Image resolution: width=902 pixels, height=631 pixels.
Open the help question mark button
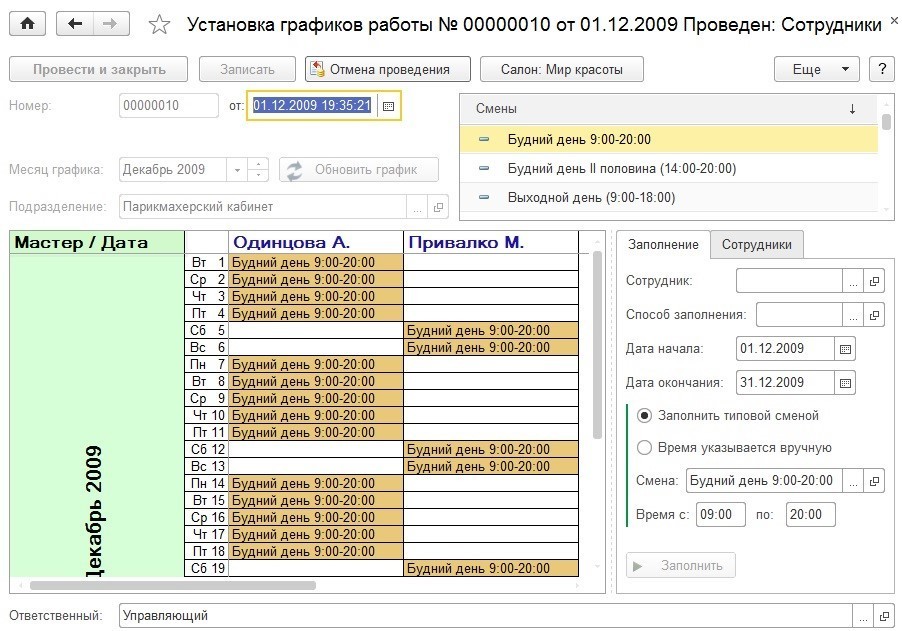[x=882, y=70]
